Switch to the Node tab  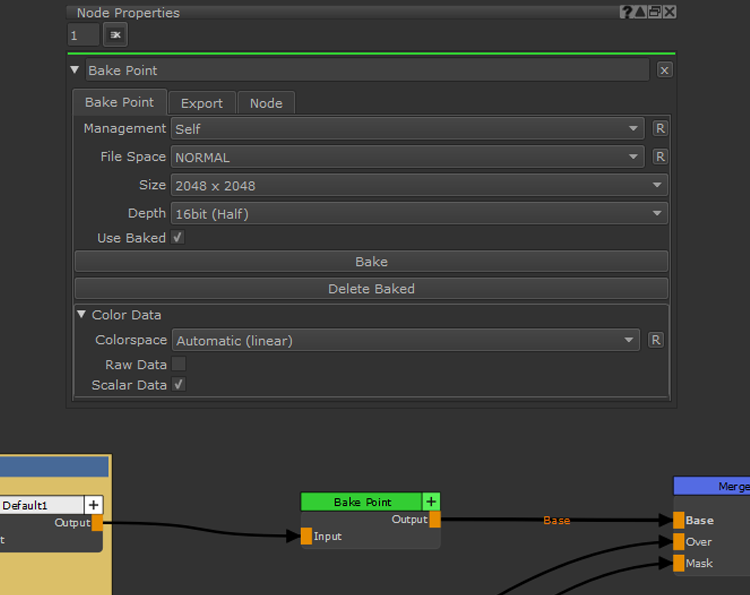(266, 103)
